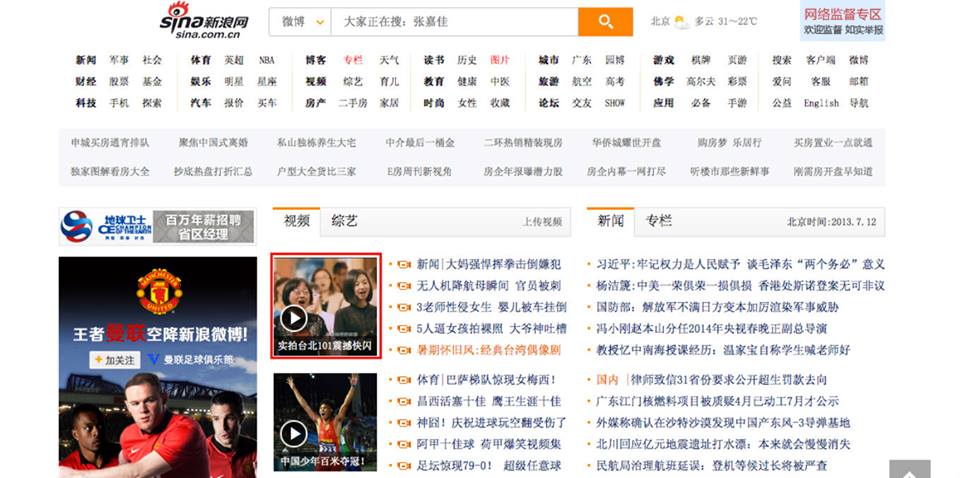This screenshot has width=960, height=478.
Task: Select the 视频 tab in video panel
Action: (296, 220)
